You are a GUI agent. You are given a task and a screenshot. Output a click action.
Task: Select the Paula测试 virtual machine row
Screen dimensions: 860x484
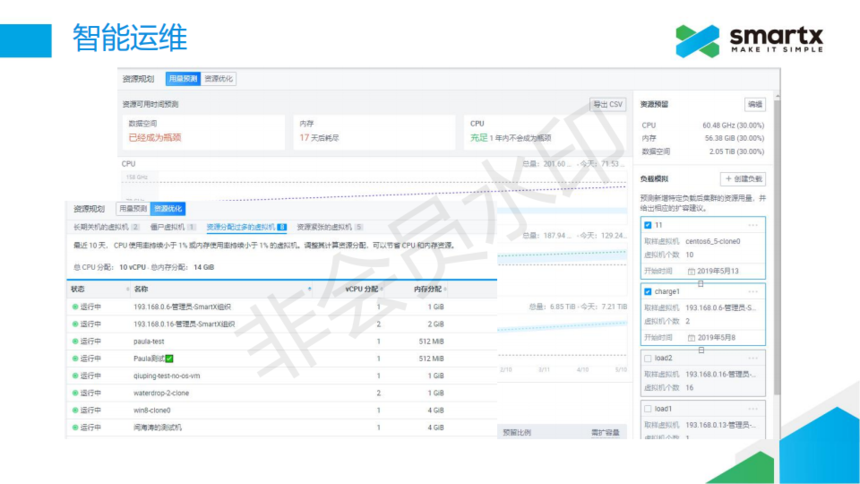click(281, 358)
